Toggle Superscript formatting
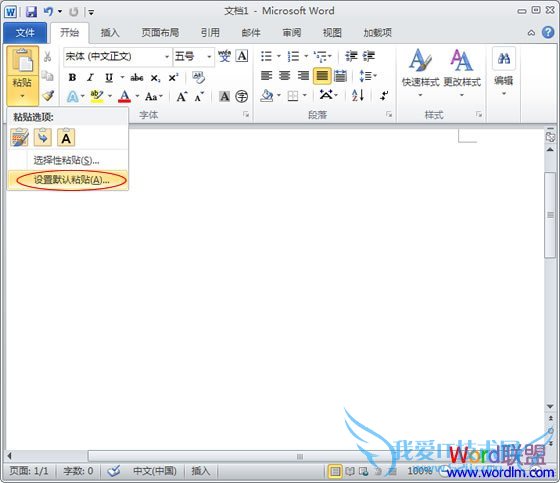Screen dimensions: 560x483 pyautogui.click(x=174, y=77)
